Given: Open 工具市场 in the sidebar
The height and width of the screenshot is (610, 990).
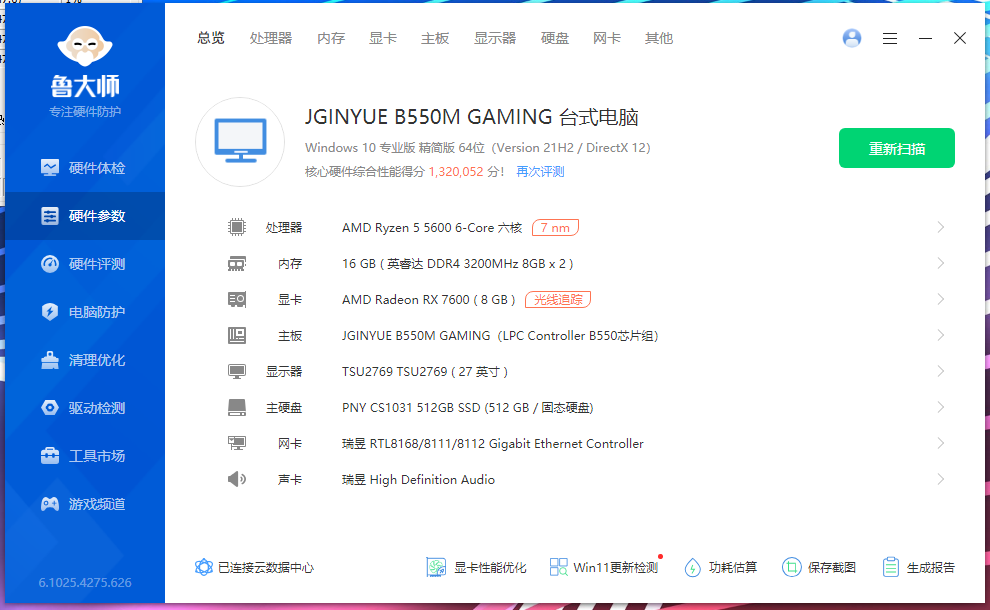Looking at the screenshot, I should pyautogui.click(x=85, y=456).
